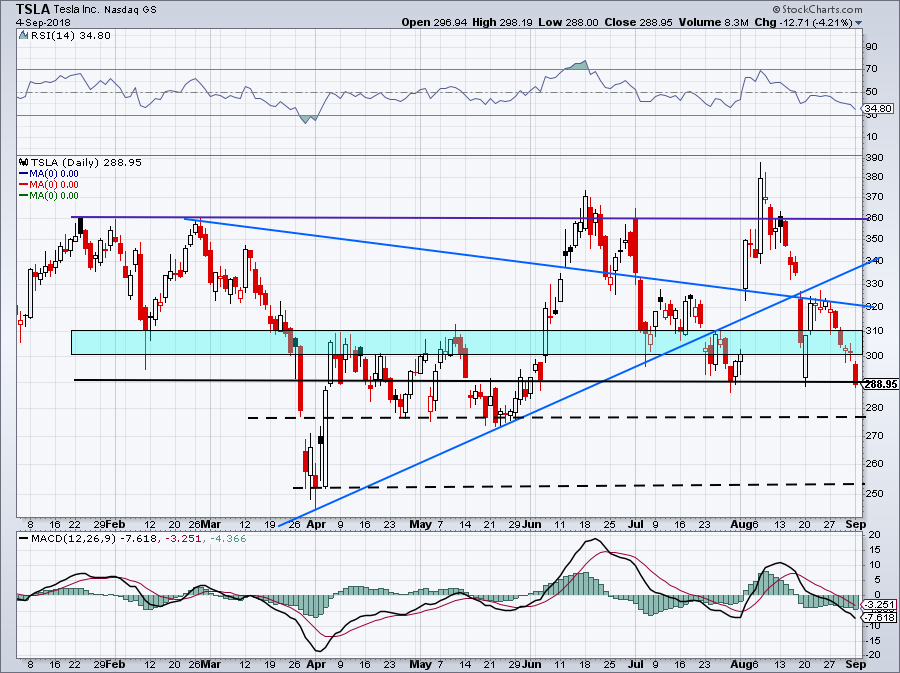Click the 90 label on RSI axis

(x=872, y=46)
